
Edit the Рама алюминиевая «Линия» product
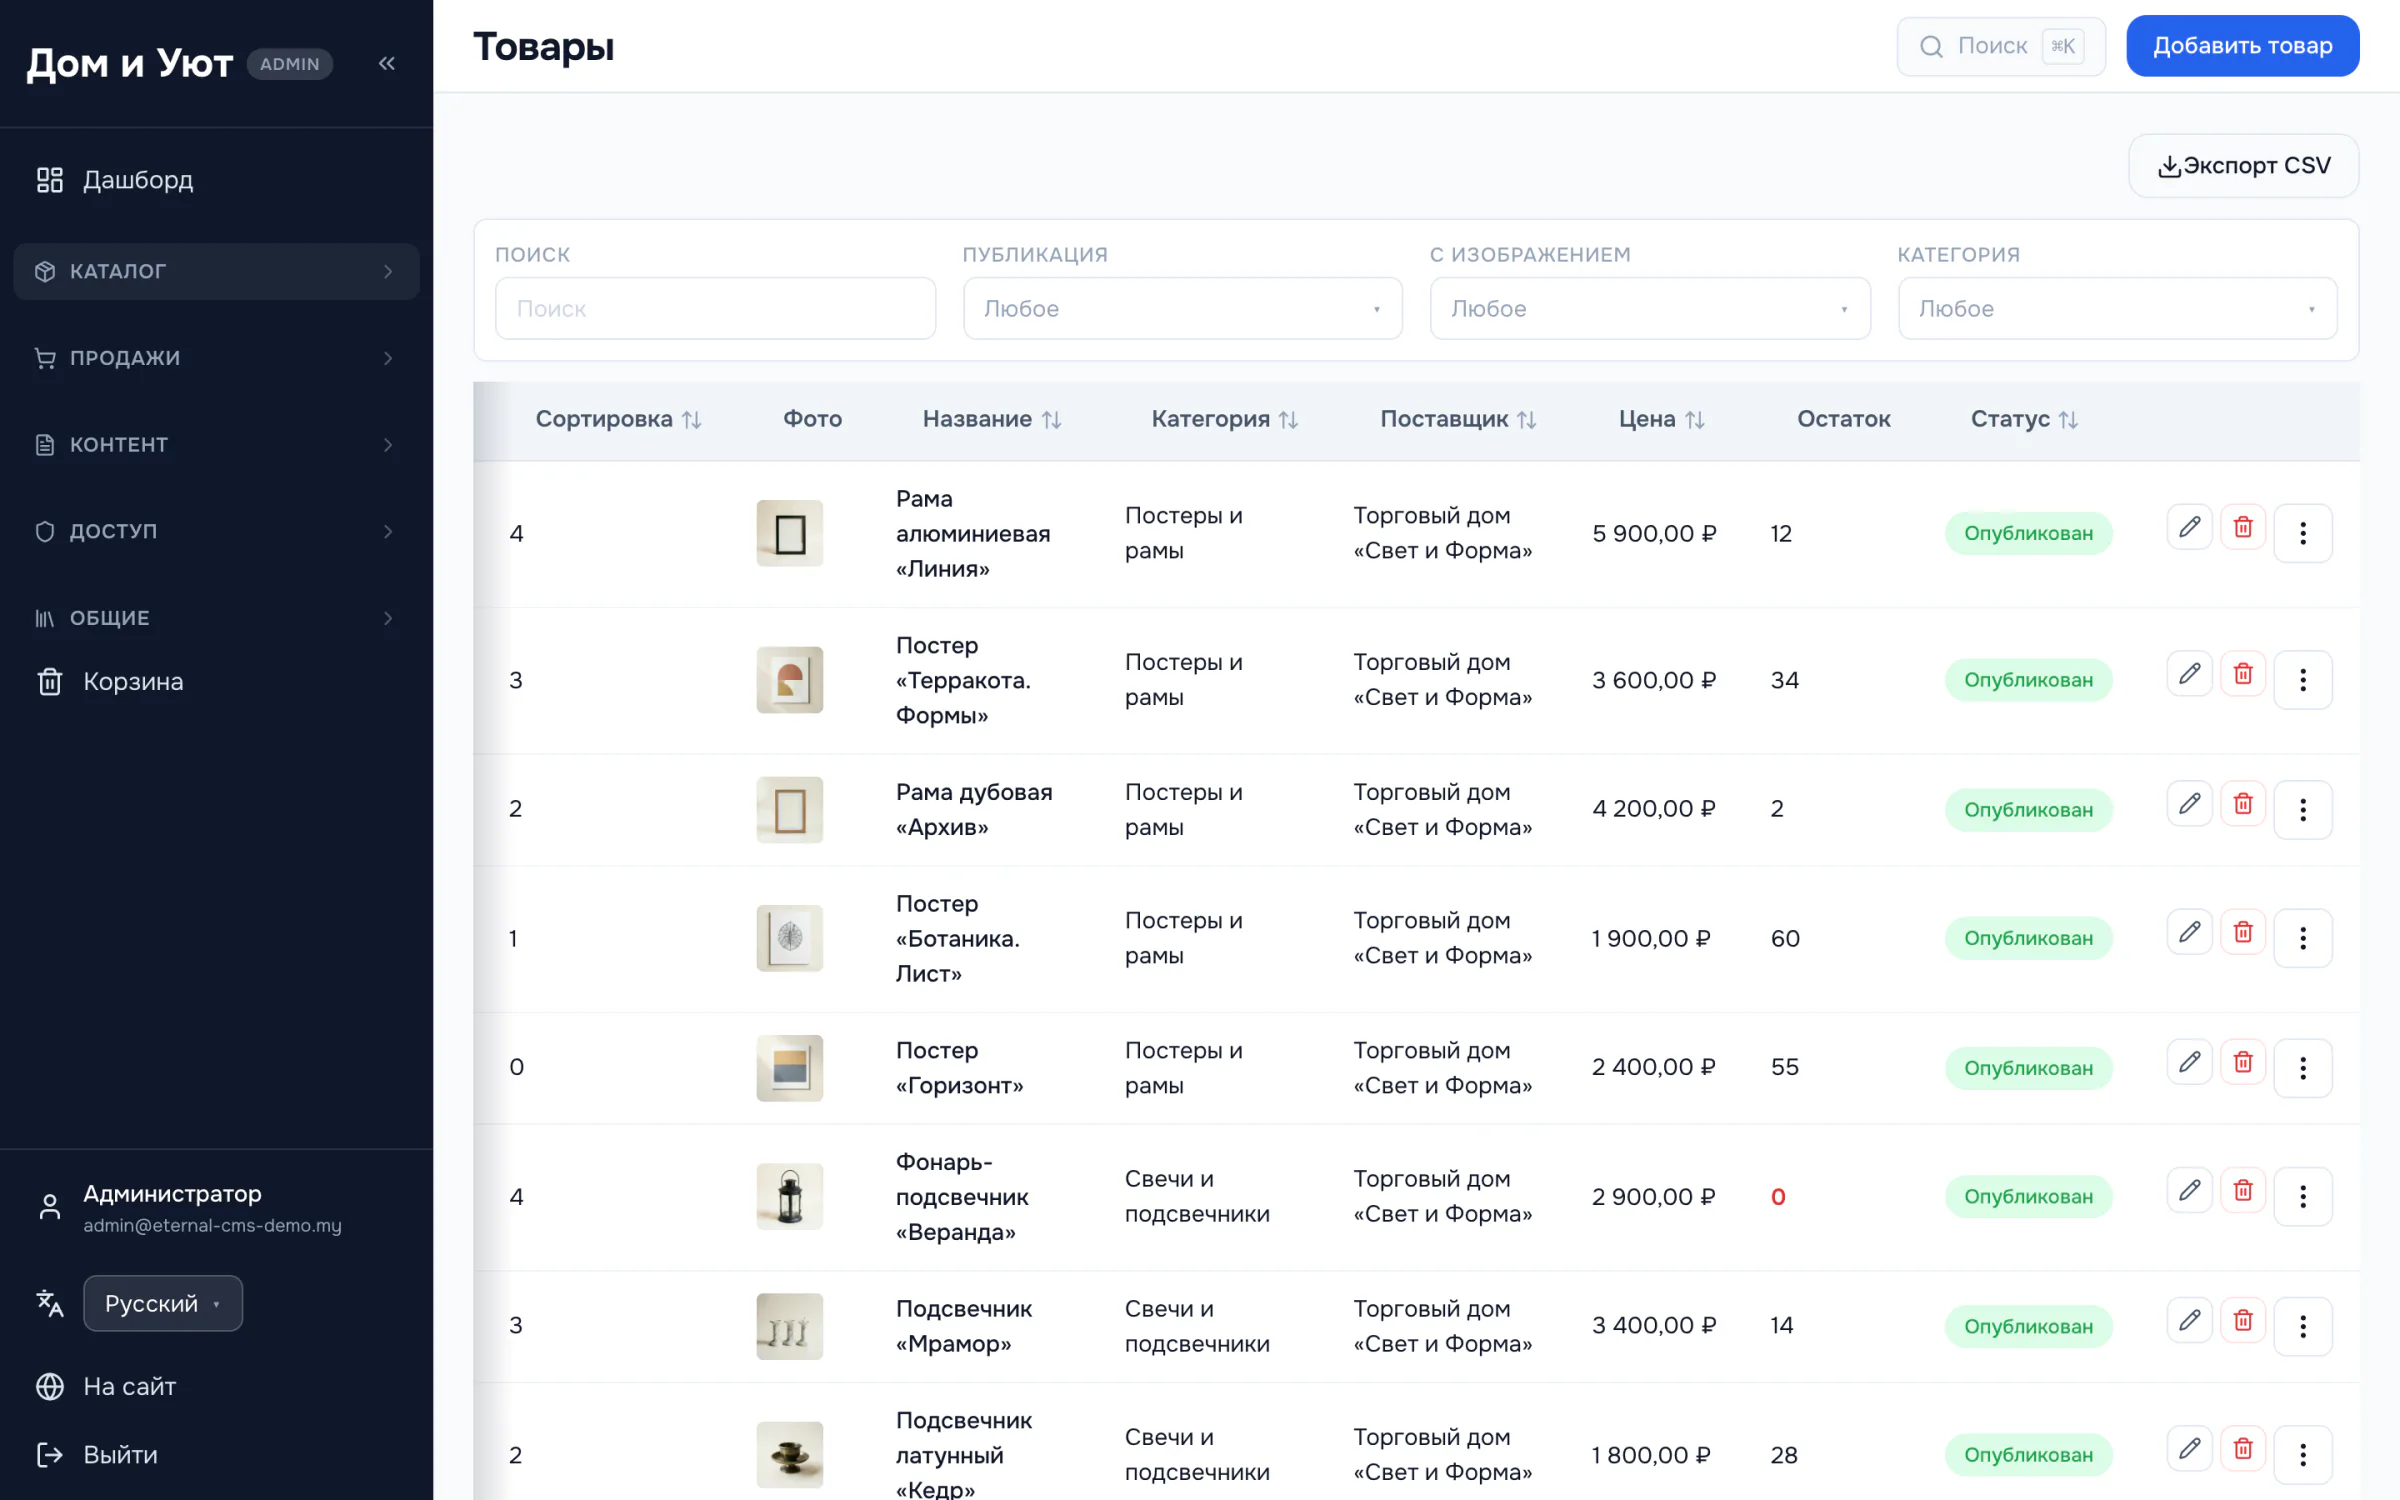[x=2189, y=527]
